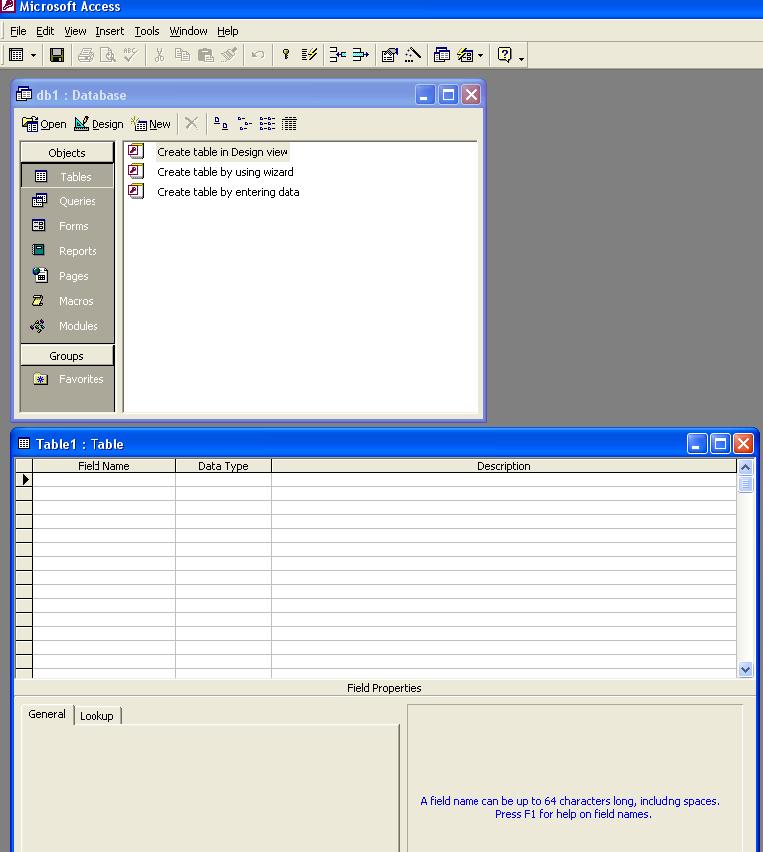
Task: Open the Insert menu
Action: (109, 31)
